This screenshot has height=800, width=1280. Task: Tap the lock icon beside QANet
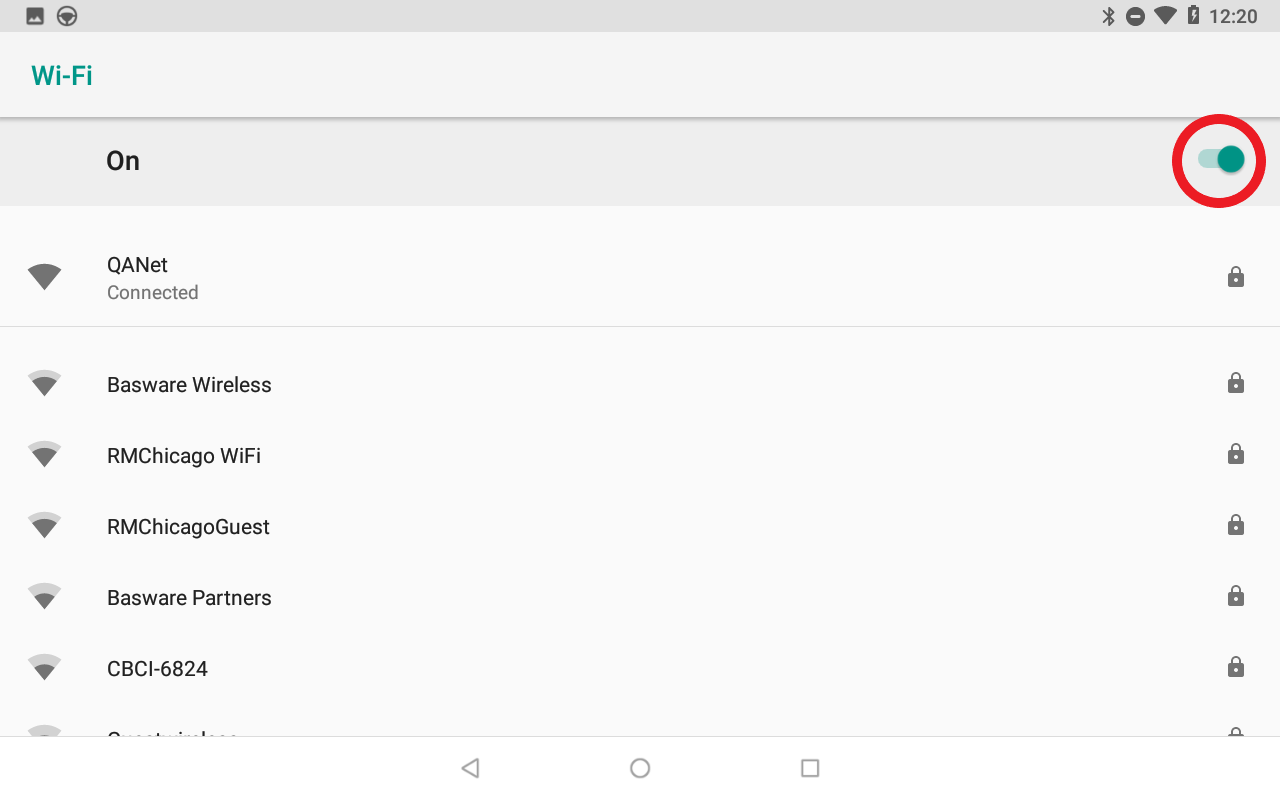1236,277
